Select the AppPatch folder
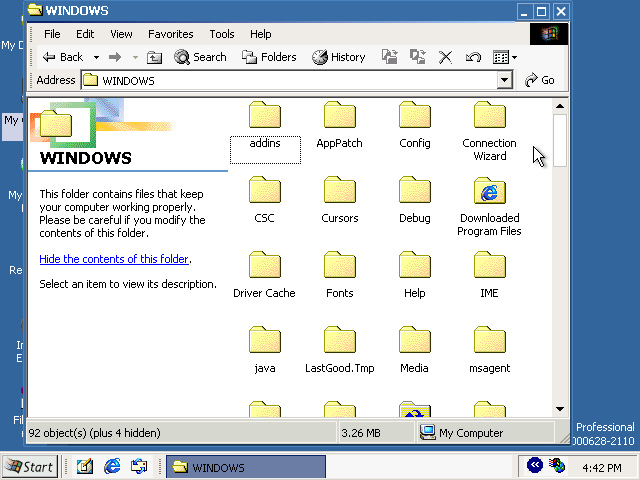640x480 pixels. pyautogui.click(x=340, y=127)
